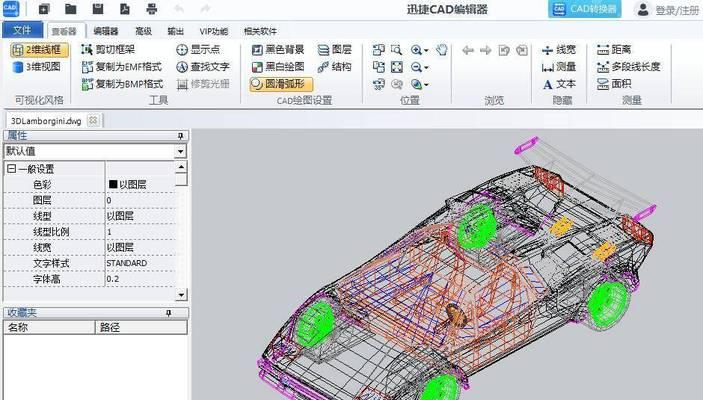Click the zoom in magnifier icon

416,50
